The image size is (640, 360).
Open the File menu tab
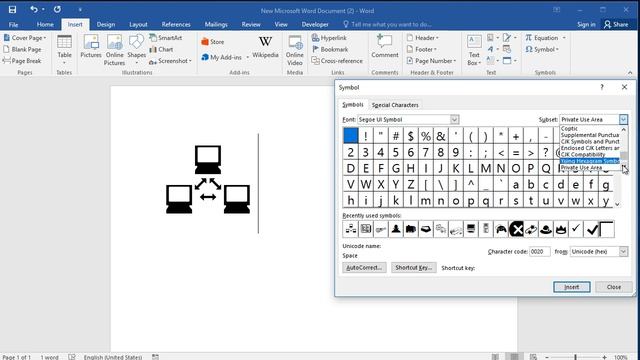click(x=13, y=24)
